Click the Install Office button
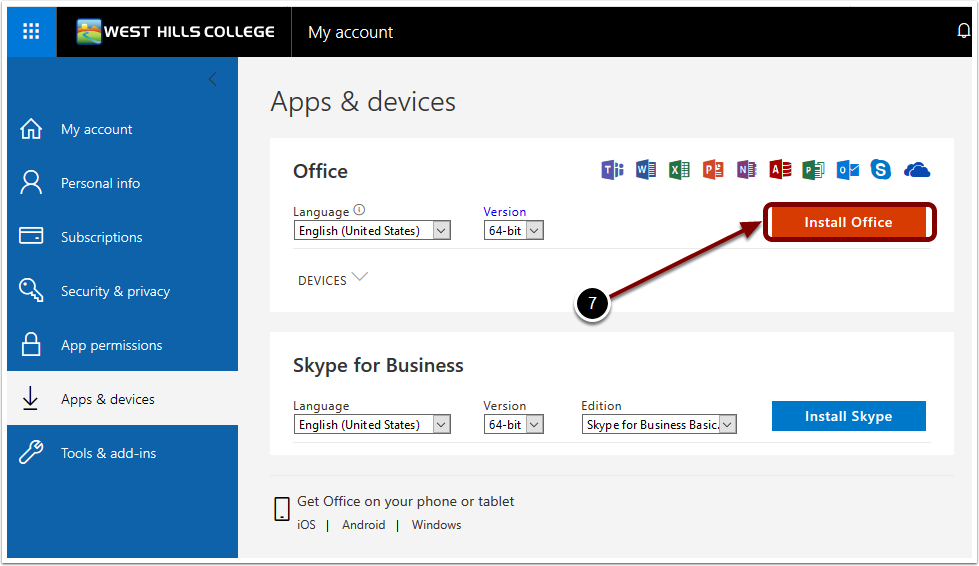Viewport: 979px width, 566px height. pos(849,222)
